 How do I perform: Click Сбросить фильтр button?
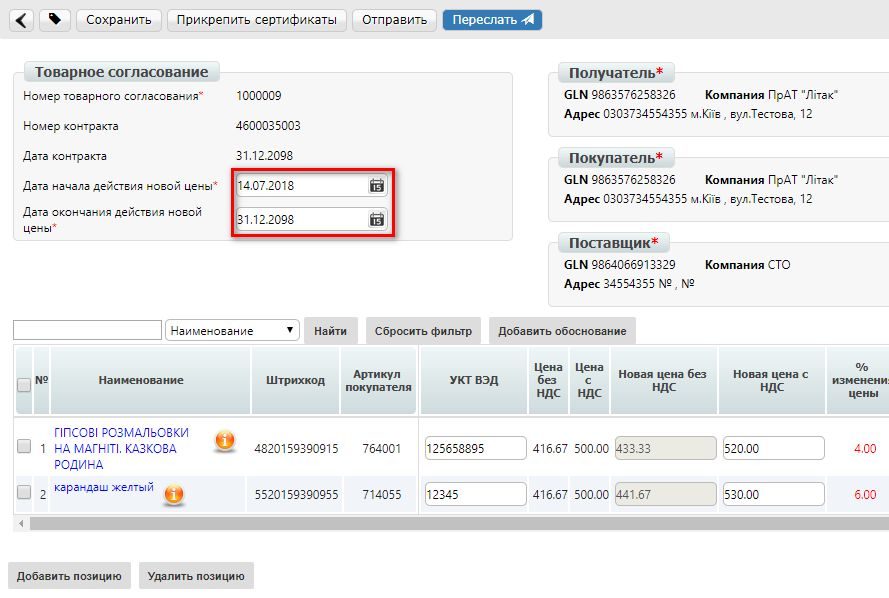423,331
